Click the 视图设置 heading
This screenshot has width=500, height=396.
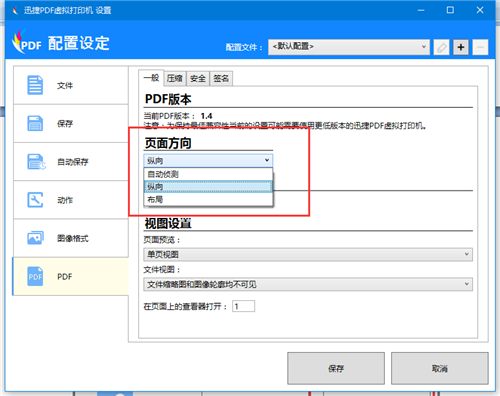[168, 224]
